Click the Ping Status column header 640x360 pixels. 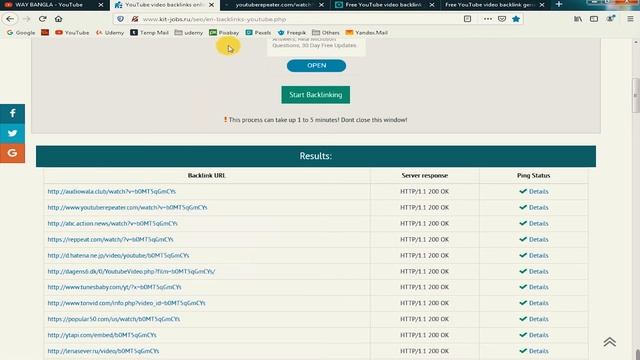533,176
